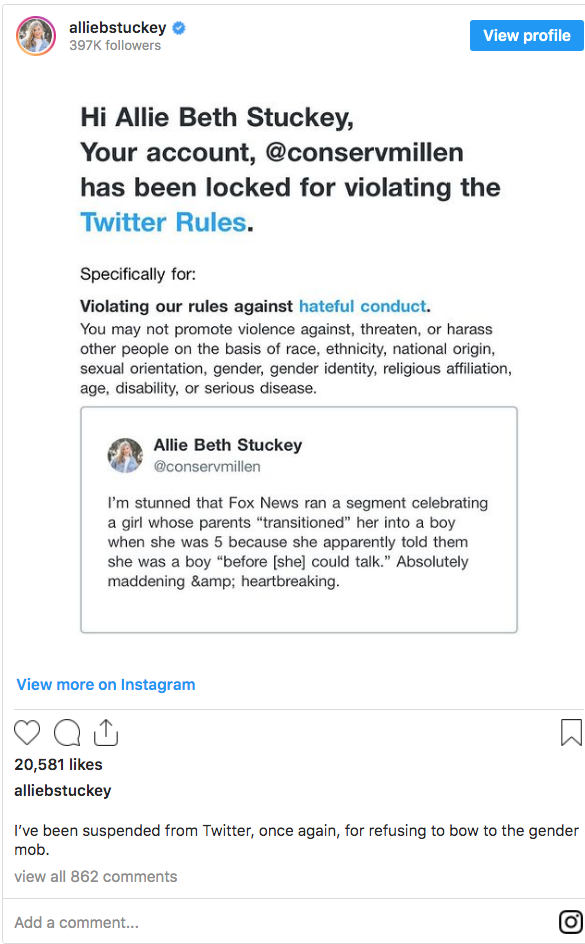Image resolution: width=585 pixels, height=944 pixels.
Task: Click the 20,581 likes count
Action: tap(58, 765)
